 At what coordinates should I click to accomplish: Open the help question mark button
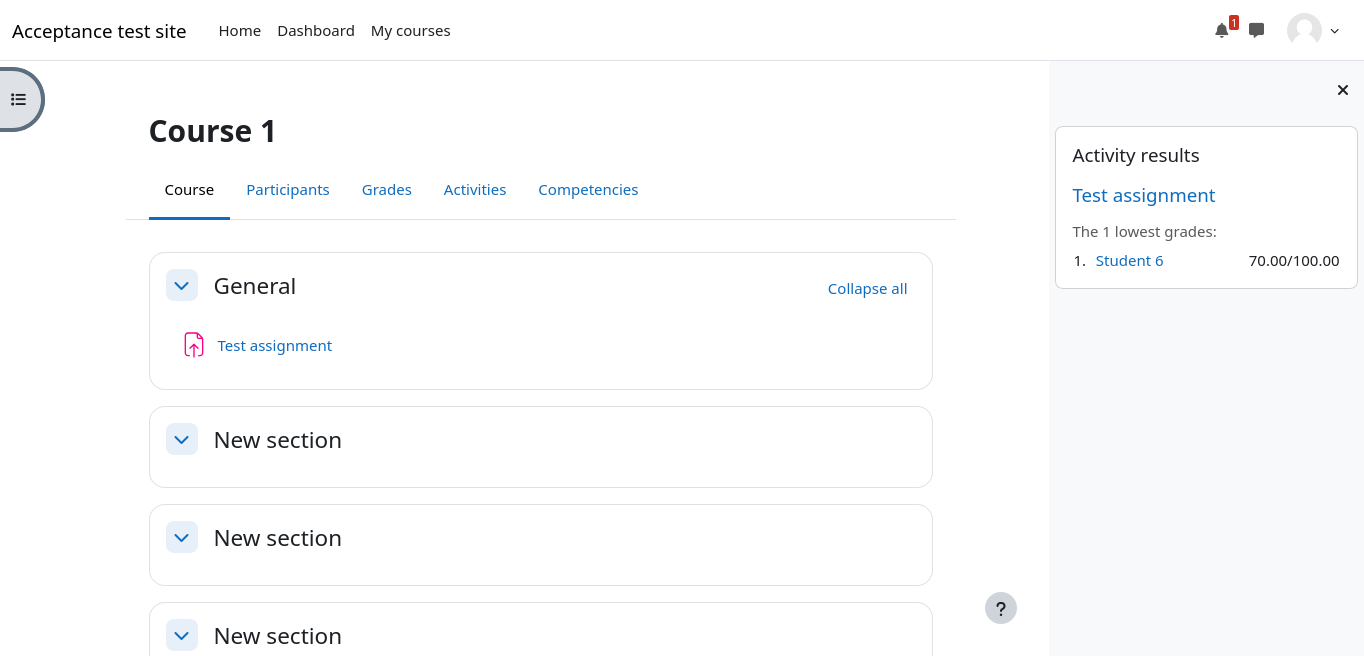(x=1000, y=608)
